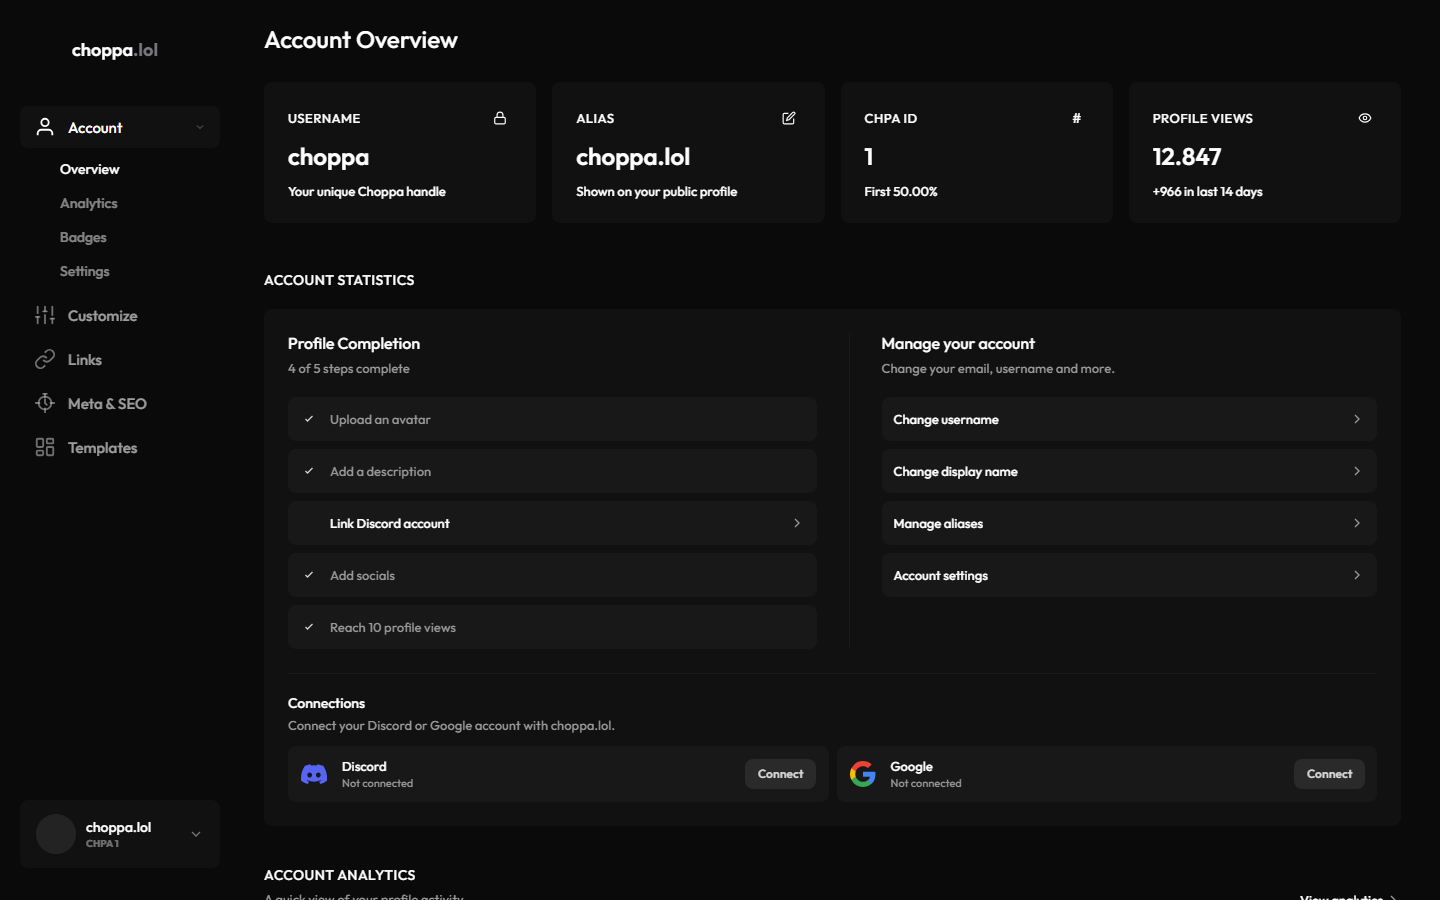Click the Meta & SEO crosshair icon
Screen dimensions: 1440x900
[45, 403]
